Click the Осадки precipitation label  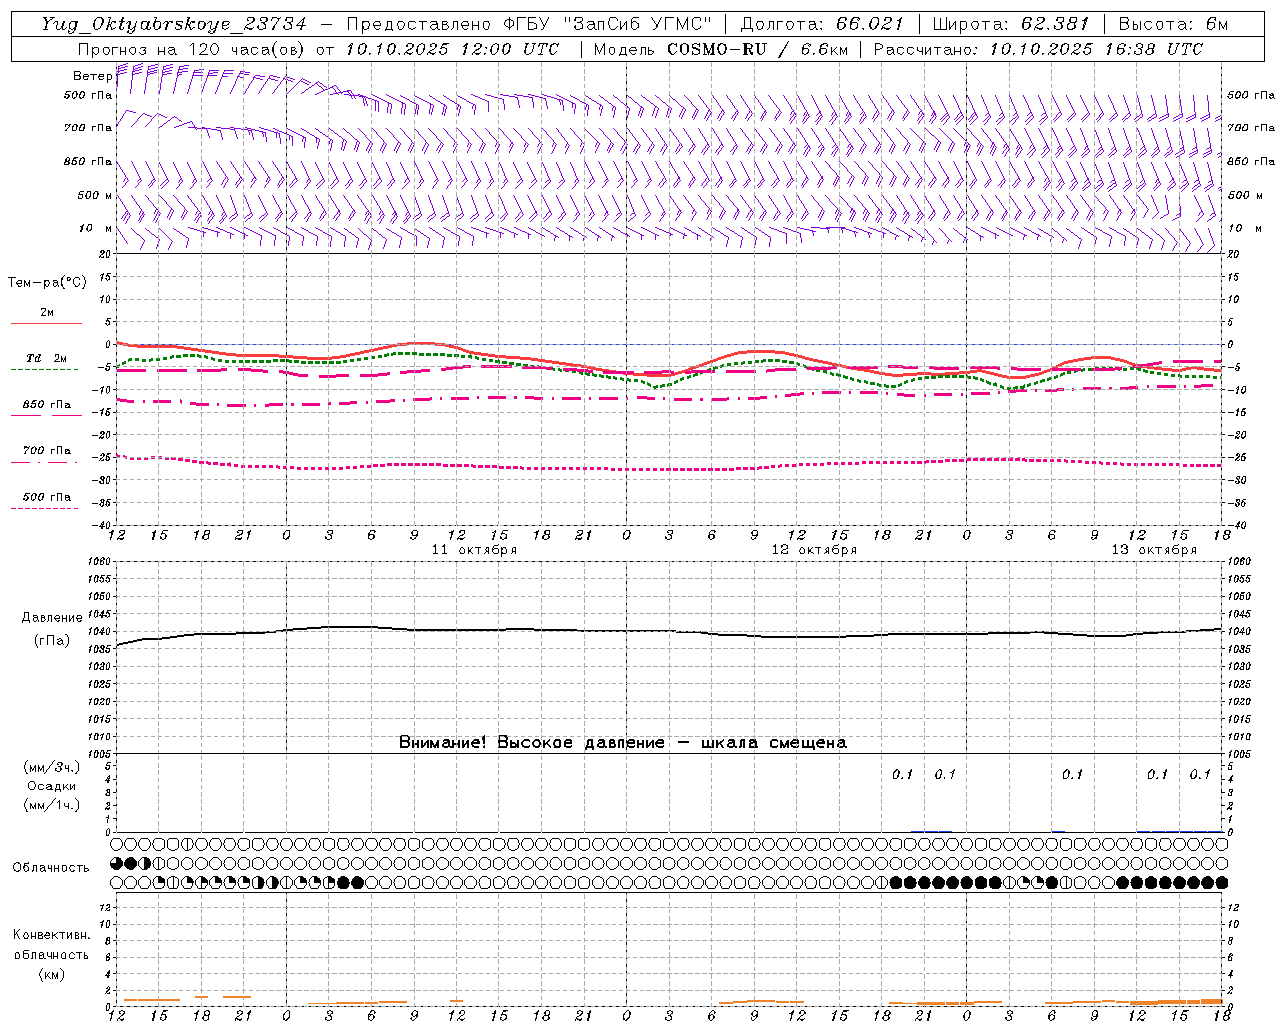coord(52,786)
